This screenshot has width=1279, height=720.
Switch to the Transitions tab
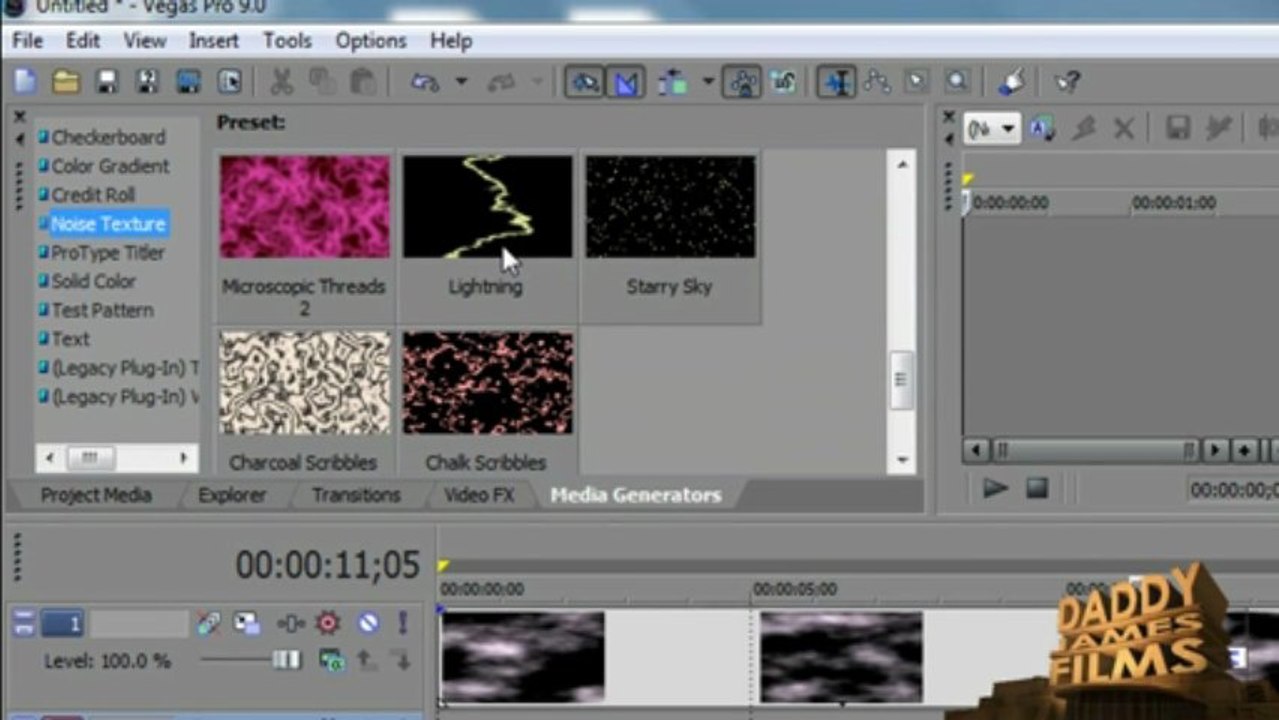(x=356, y=495)
